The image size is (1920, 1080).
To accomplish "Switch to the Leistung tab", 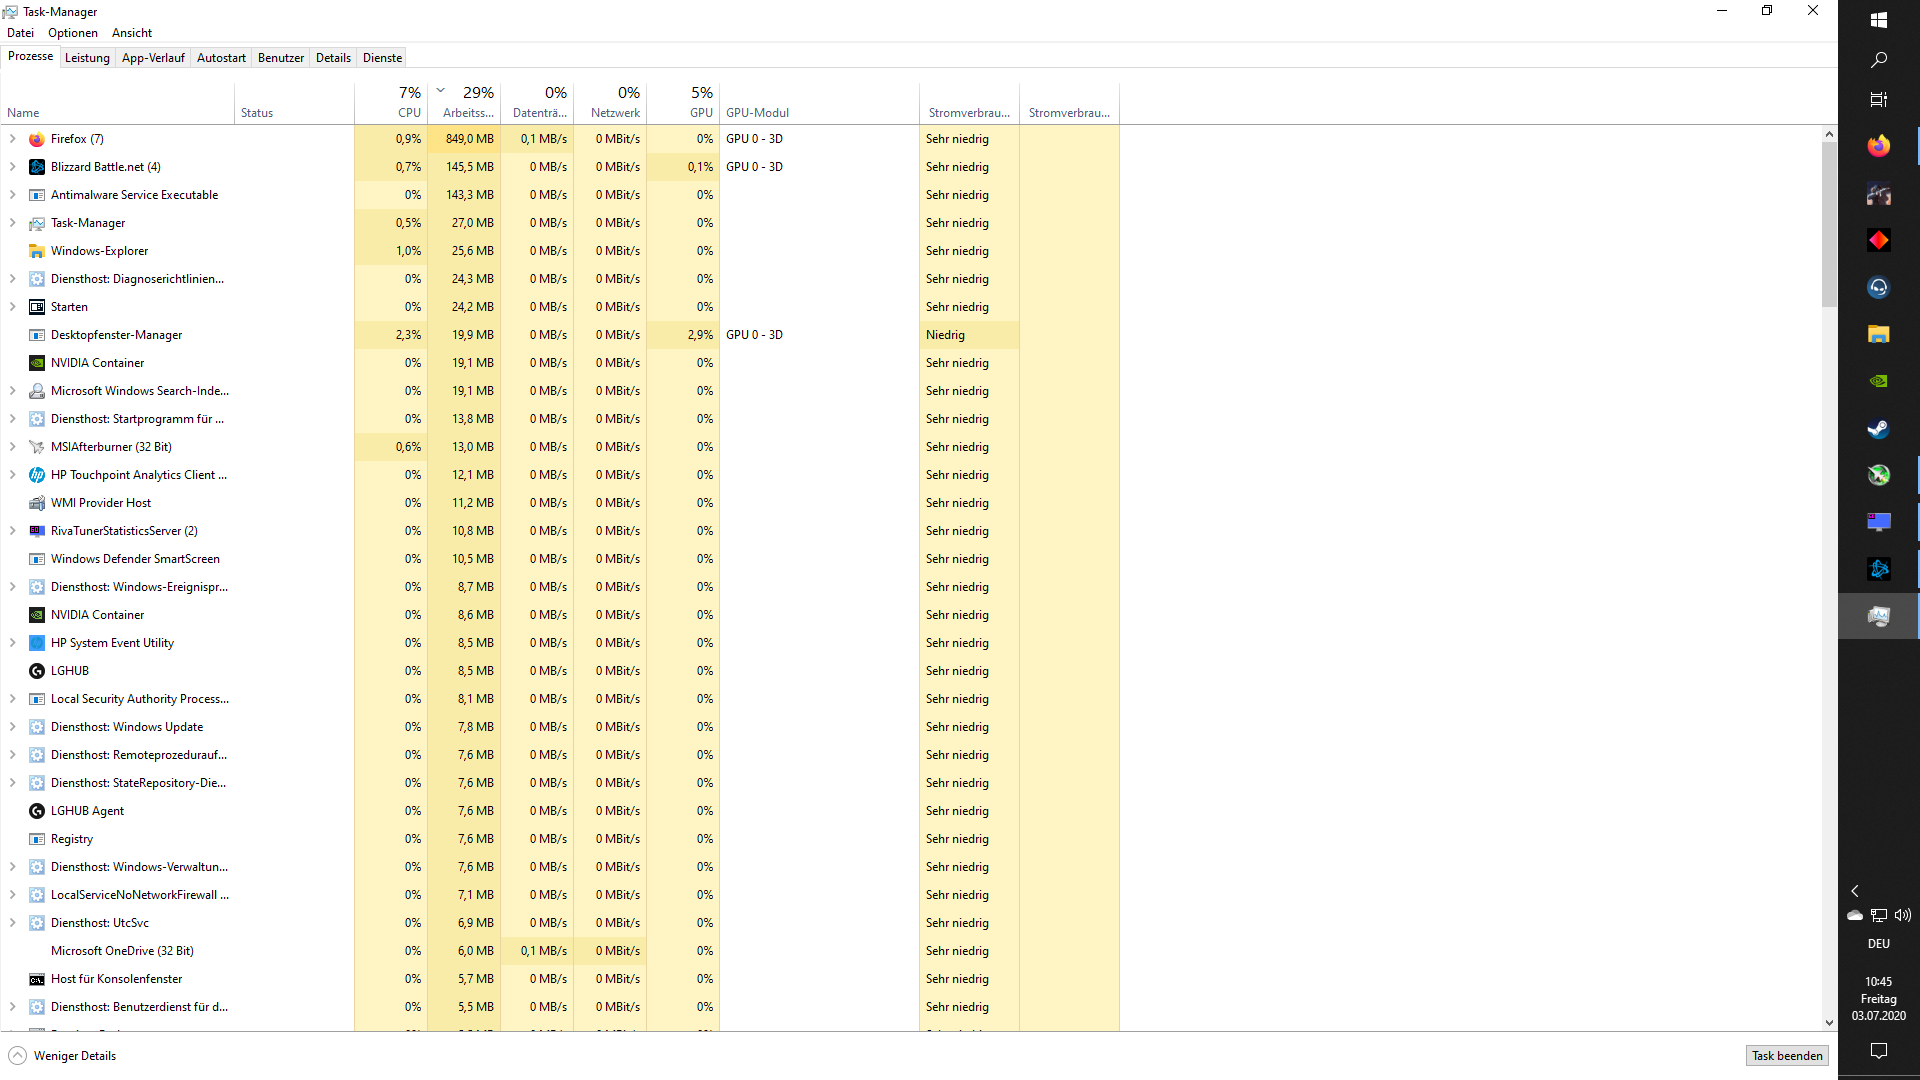I will pos(87,58).
